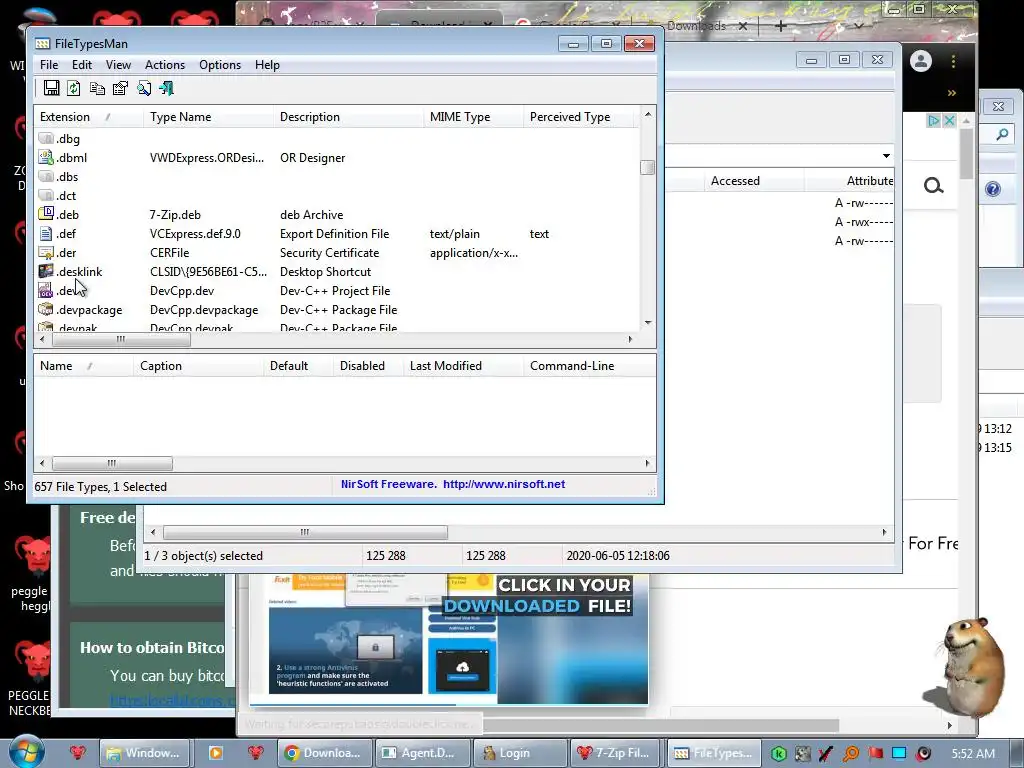Sort by Type Name column header
Image resolution: width=1024 pixels, height=768 pixels.
[x=208, y=117]
